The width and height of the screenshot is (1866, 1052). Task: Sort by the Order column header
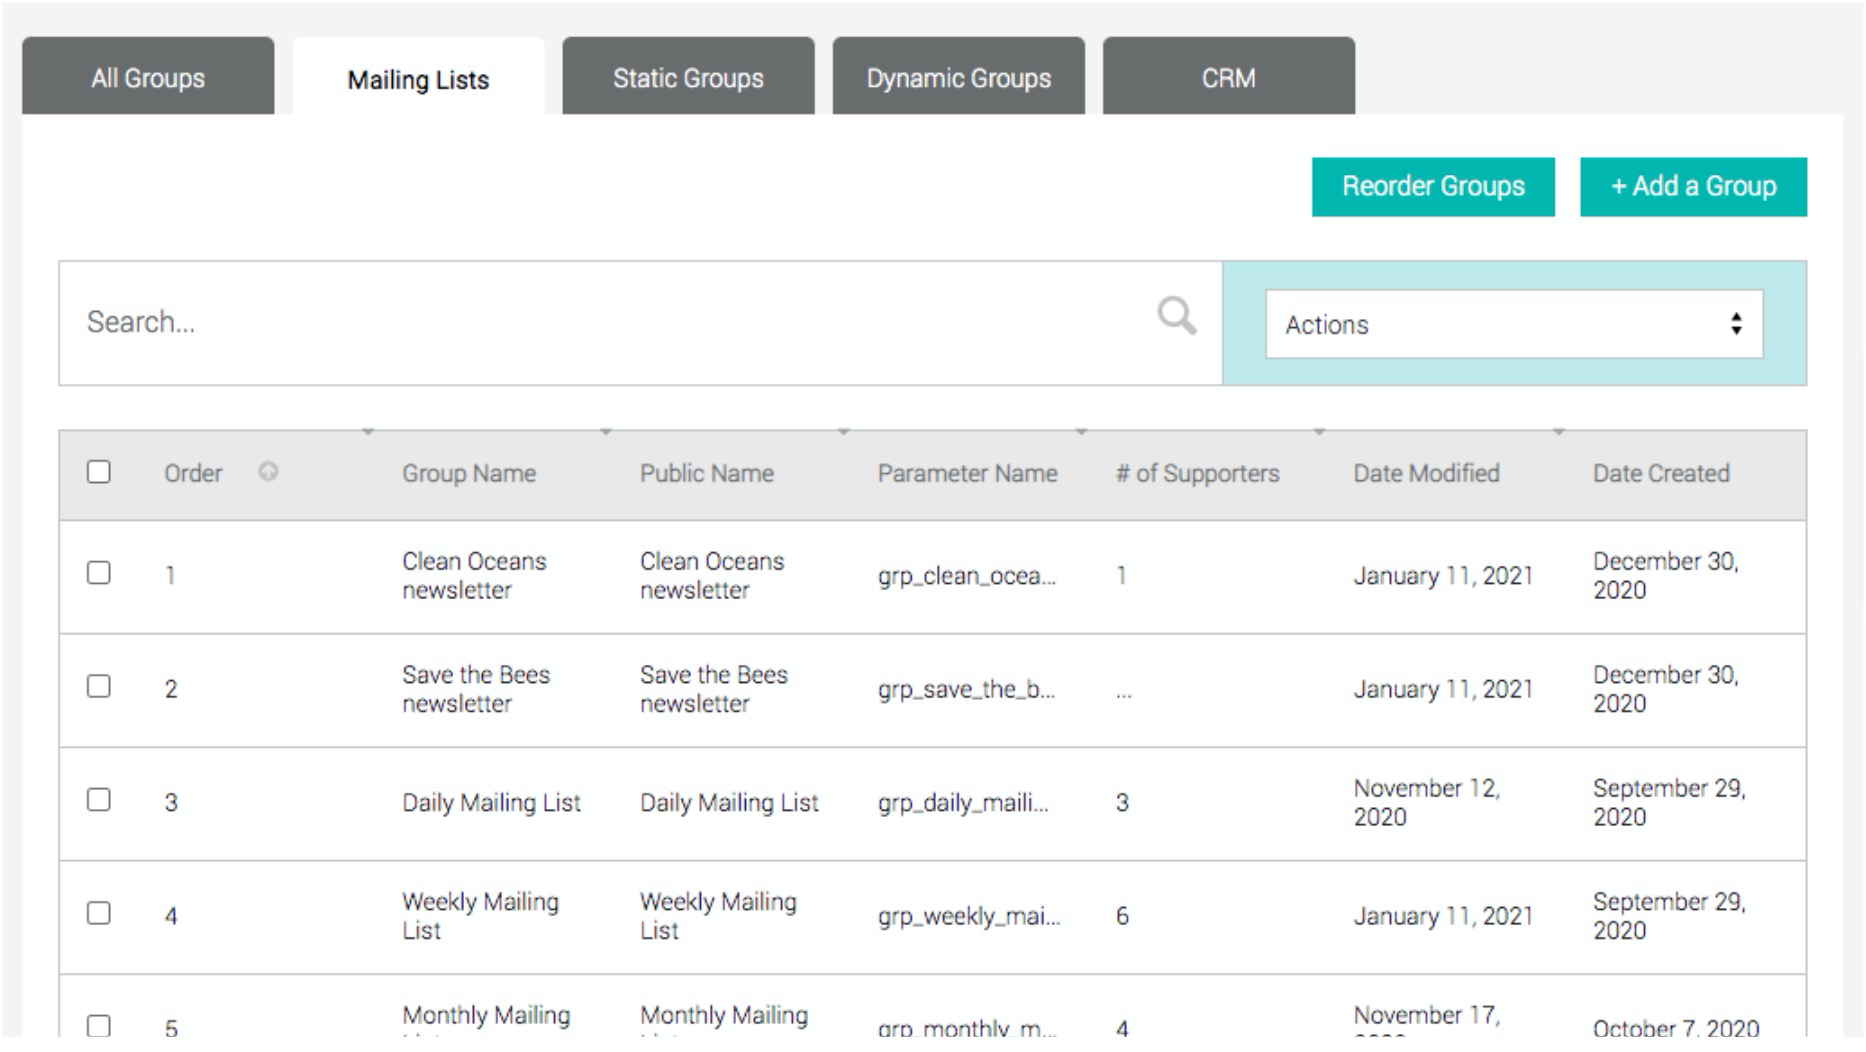point(193,473)
